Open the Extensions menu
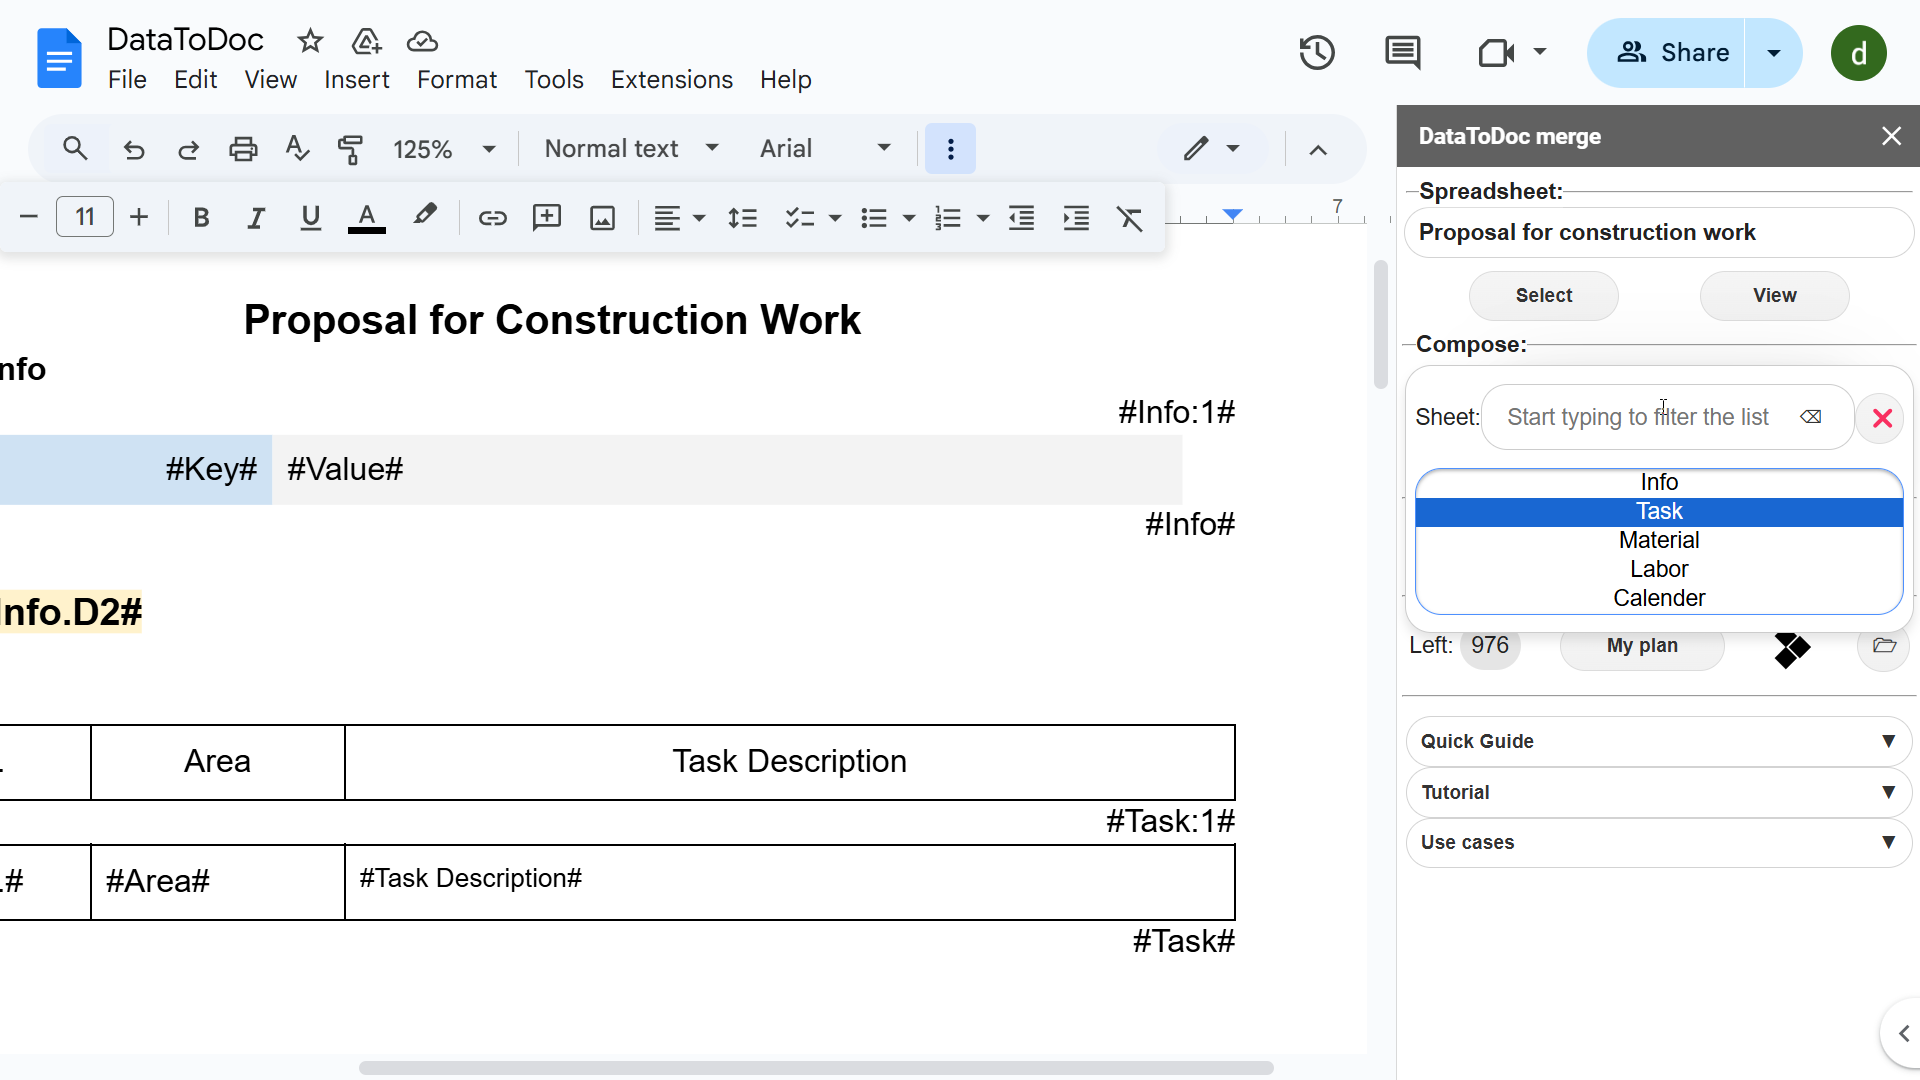The height and width of the screenshot is (1080, 1920). 671,80
